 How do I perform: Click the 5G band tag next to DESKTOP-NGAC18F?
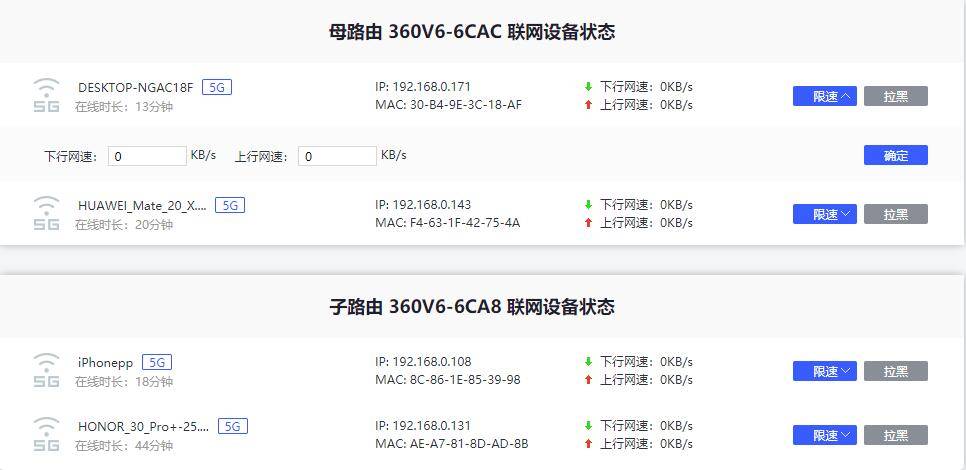click(x=216, y=87)
